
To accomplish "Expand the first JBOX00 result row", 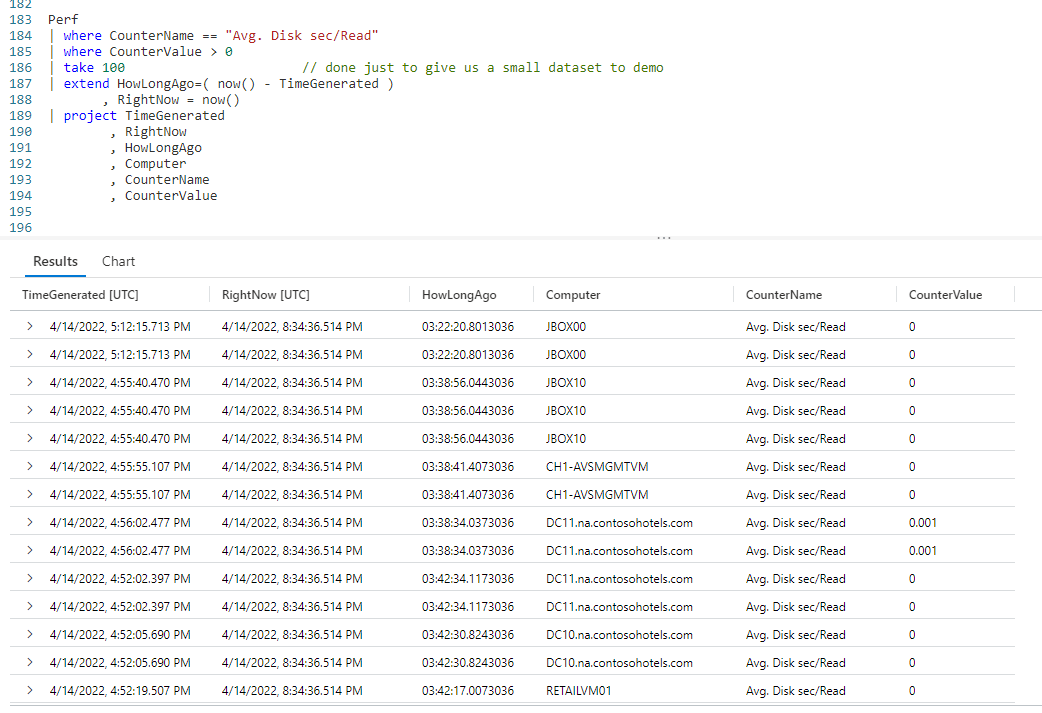I will point(27,326).
